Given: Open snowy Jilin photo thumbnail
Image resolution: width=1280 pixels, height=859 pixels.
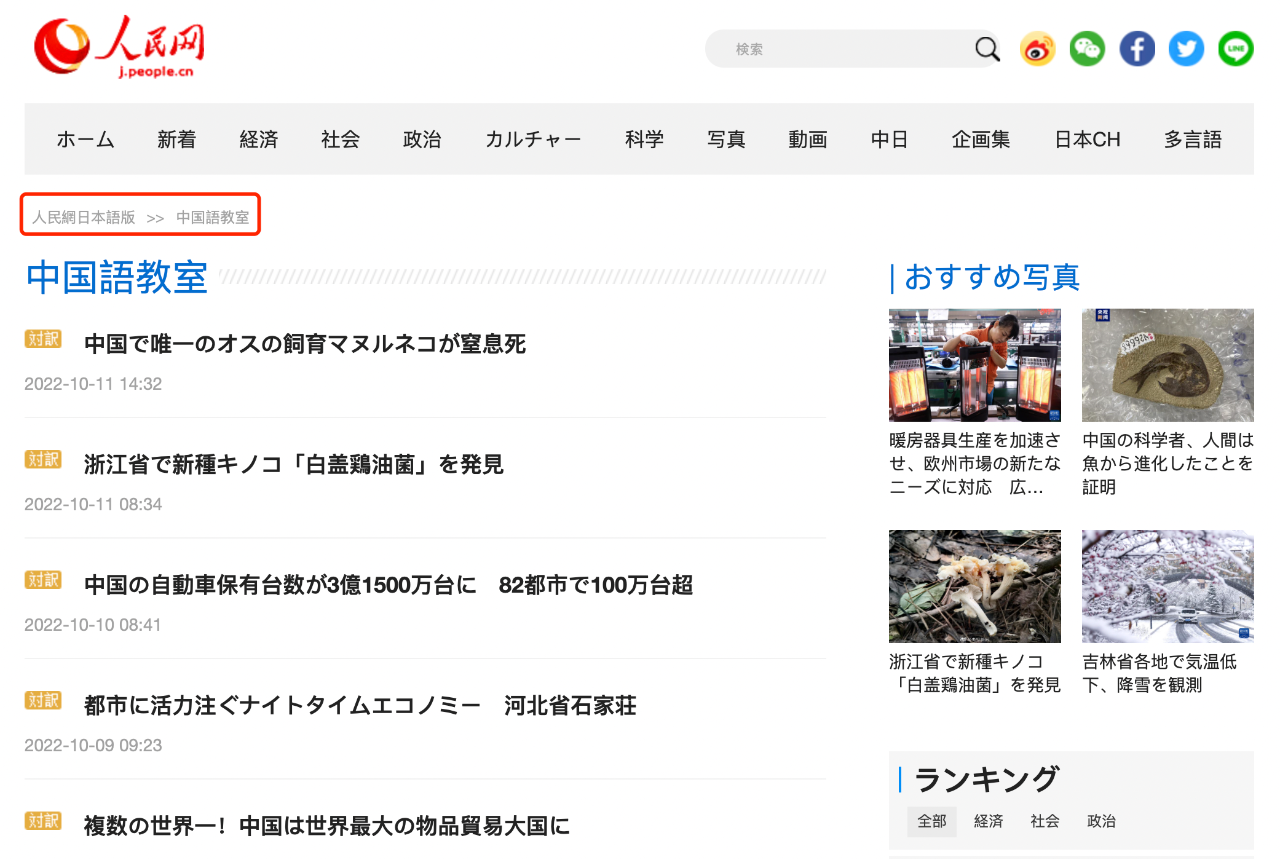Looking at the screenshot, I should pyautogui.click(x=1168, y=586).
